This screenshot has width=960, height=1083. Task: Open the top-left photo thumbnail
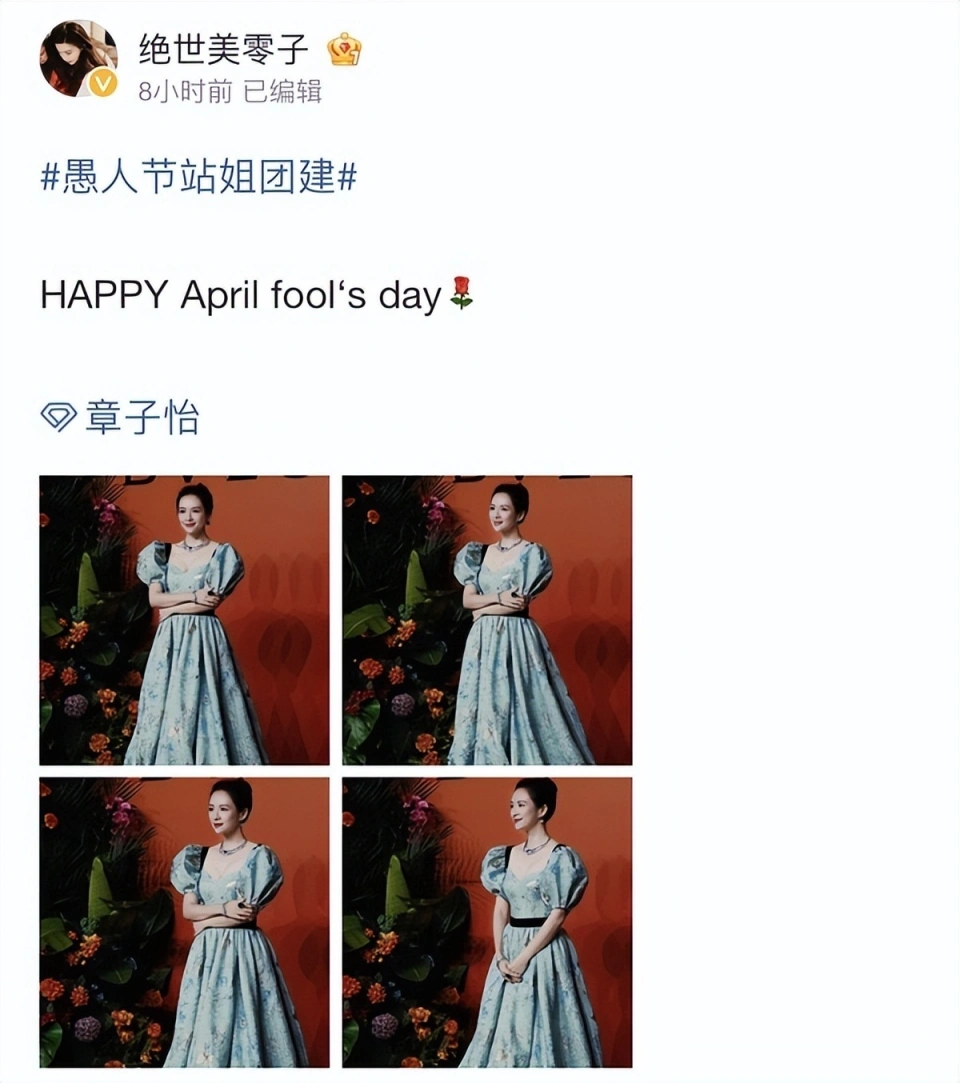[184, 620]
